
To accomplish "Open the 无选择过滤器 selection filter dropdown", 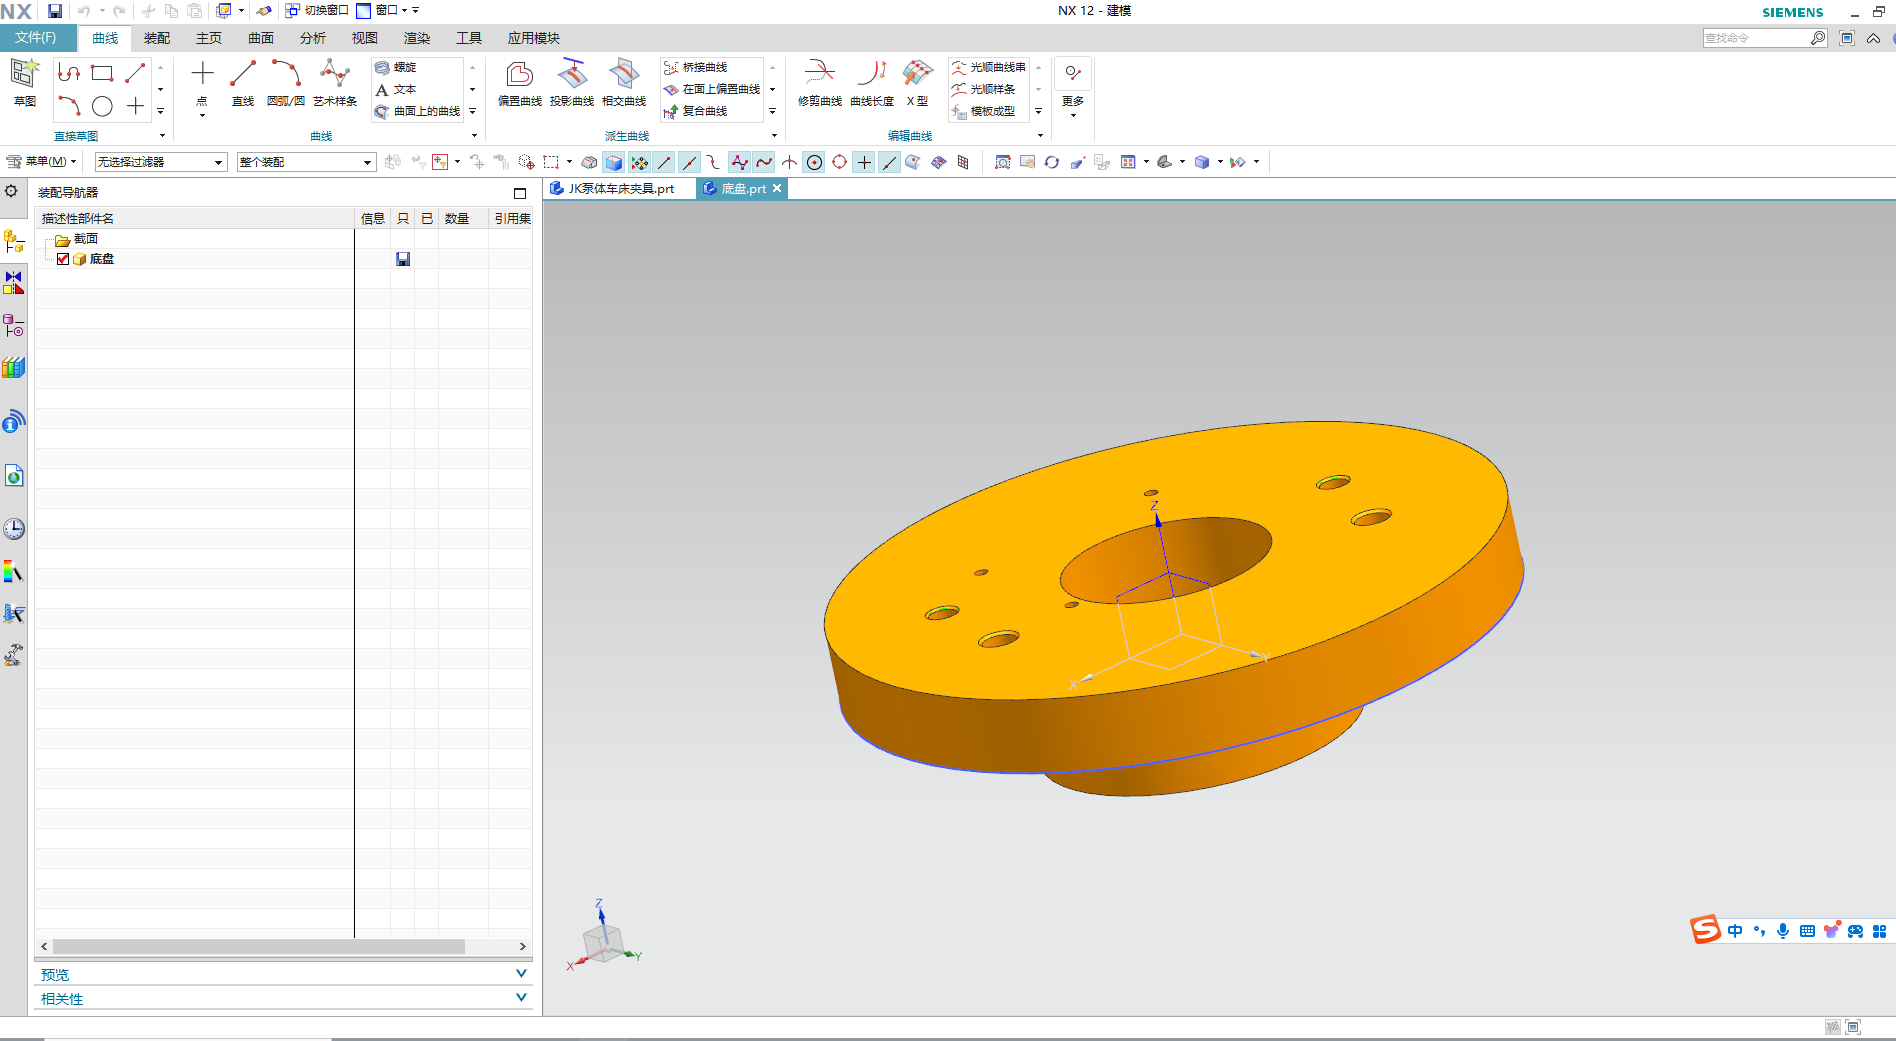I will click(161, 162).
